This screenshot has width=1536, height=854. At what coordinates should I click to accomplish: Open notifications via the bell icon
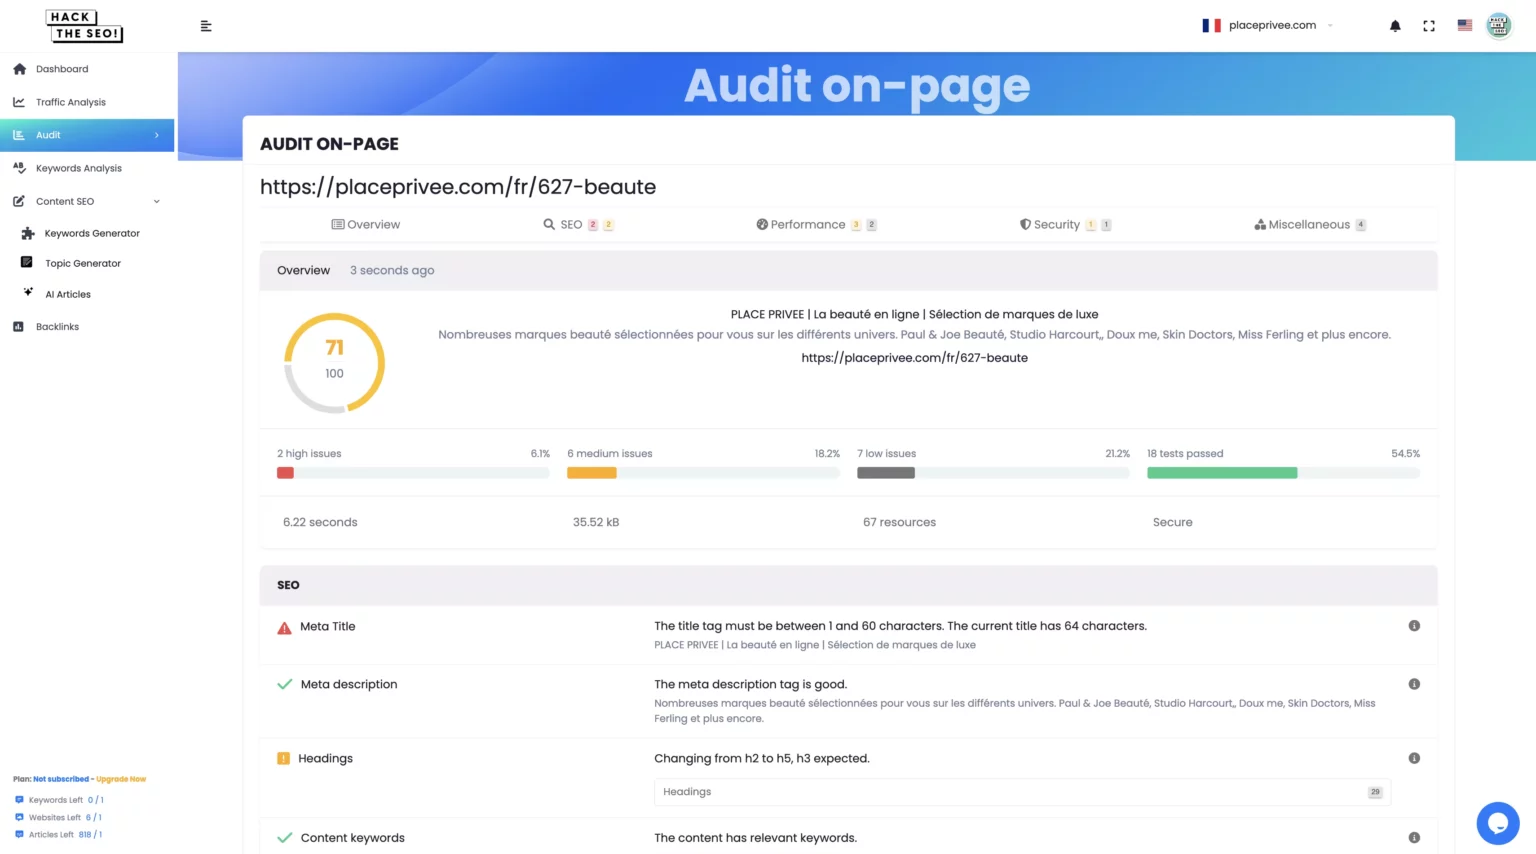[1394, 25]
